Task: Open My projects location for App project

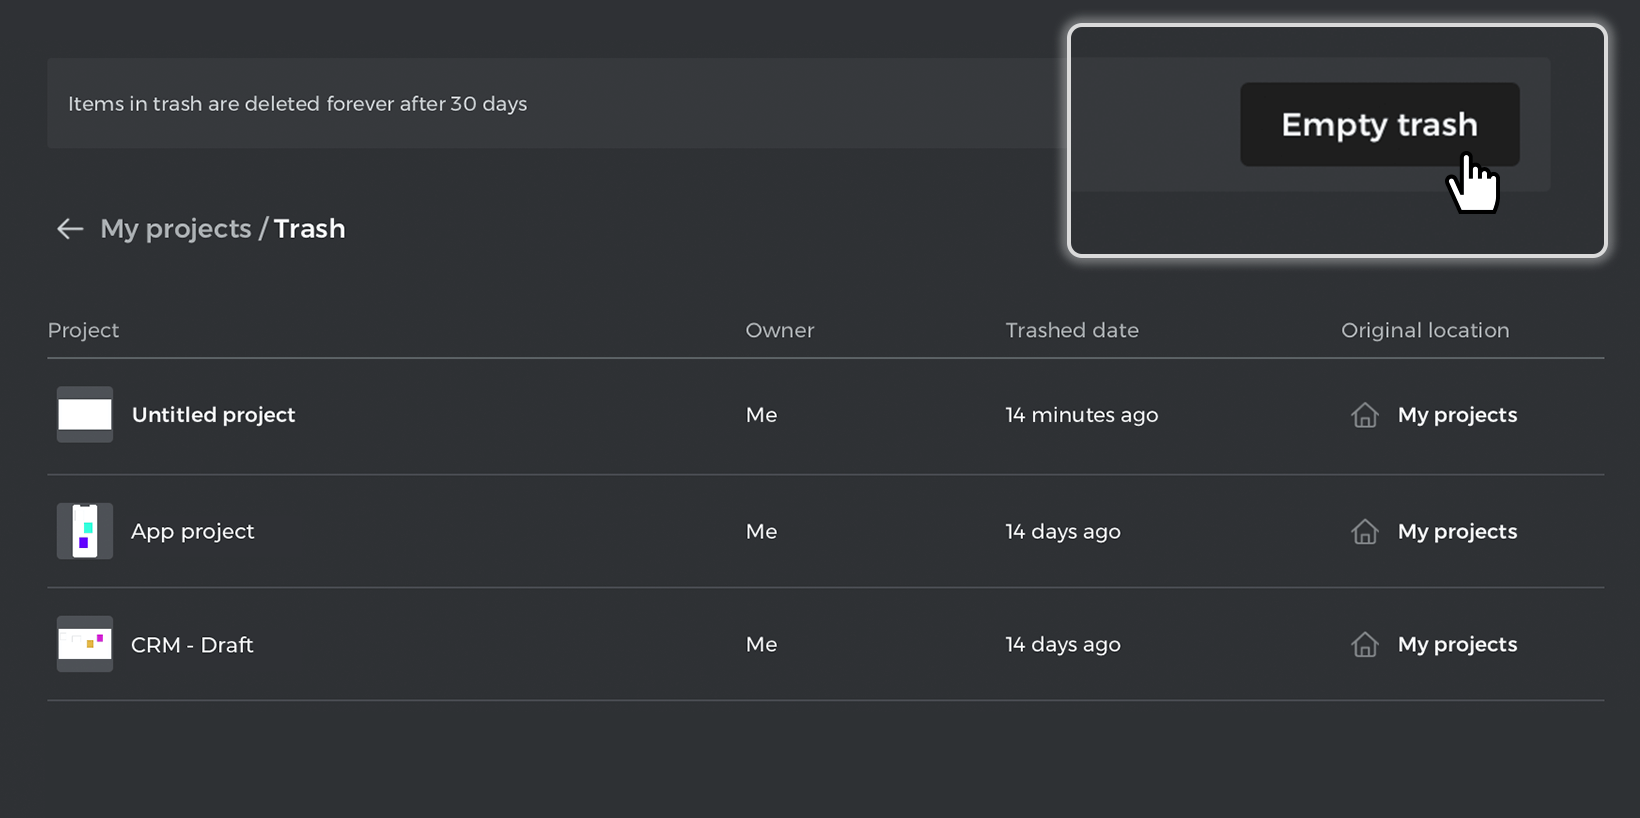Action: pos(1457,532)
